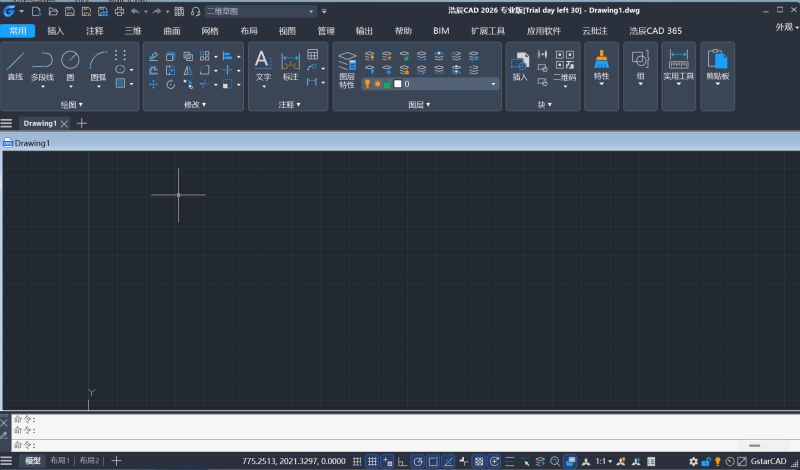
Task: Add a new layout with plus button
Action: coord(116,461)
